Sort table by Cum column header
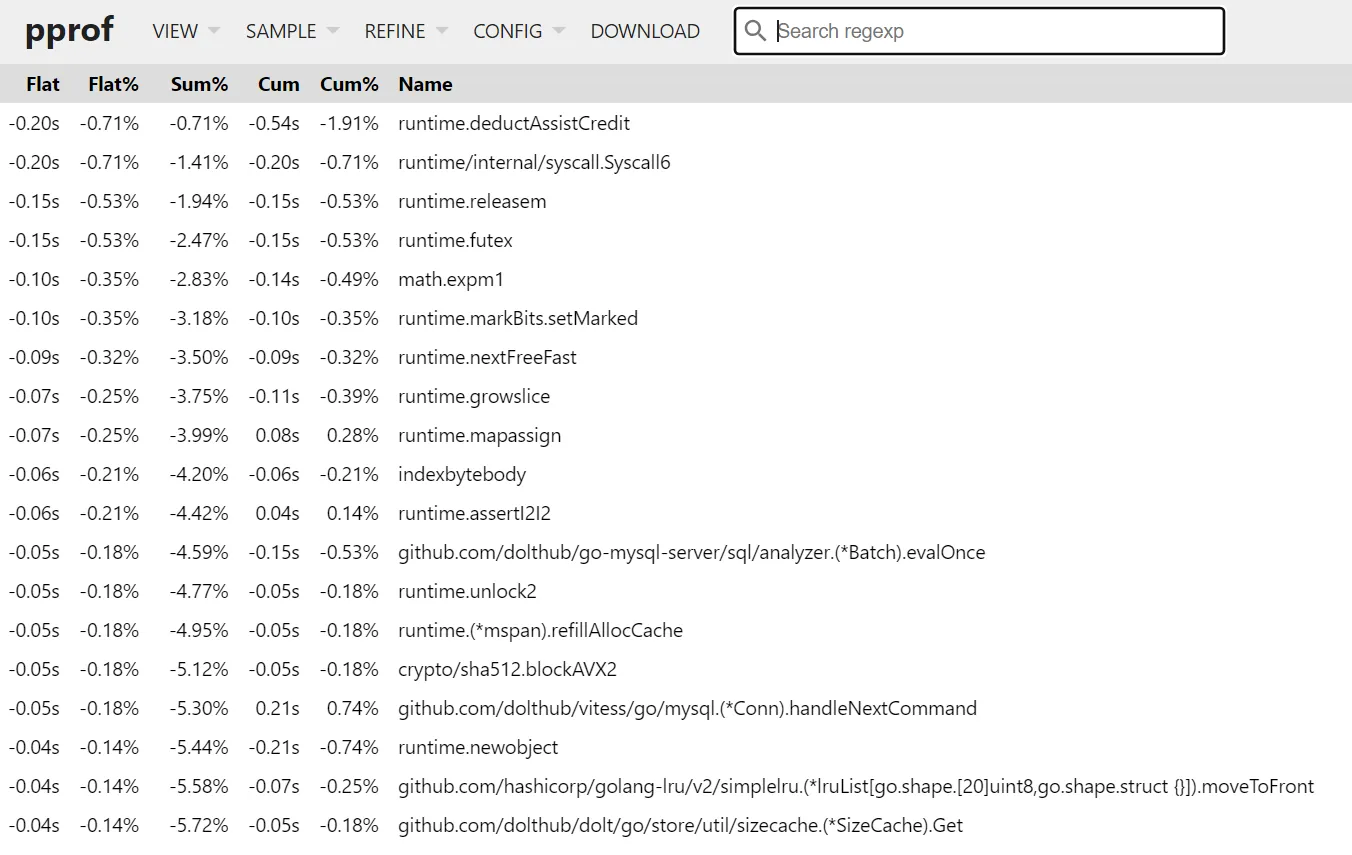 [278, 84]
